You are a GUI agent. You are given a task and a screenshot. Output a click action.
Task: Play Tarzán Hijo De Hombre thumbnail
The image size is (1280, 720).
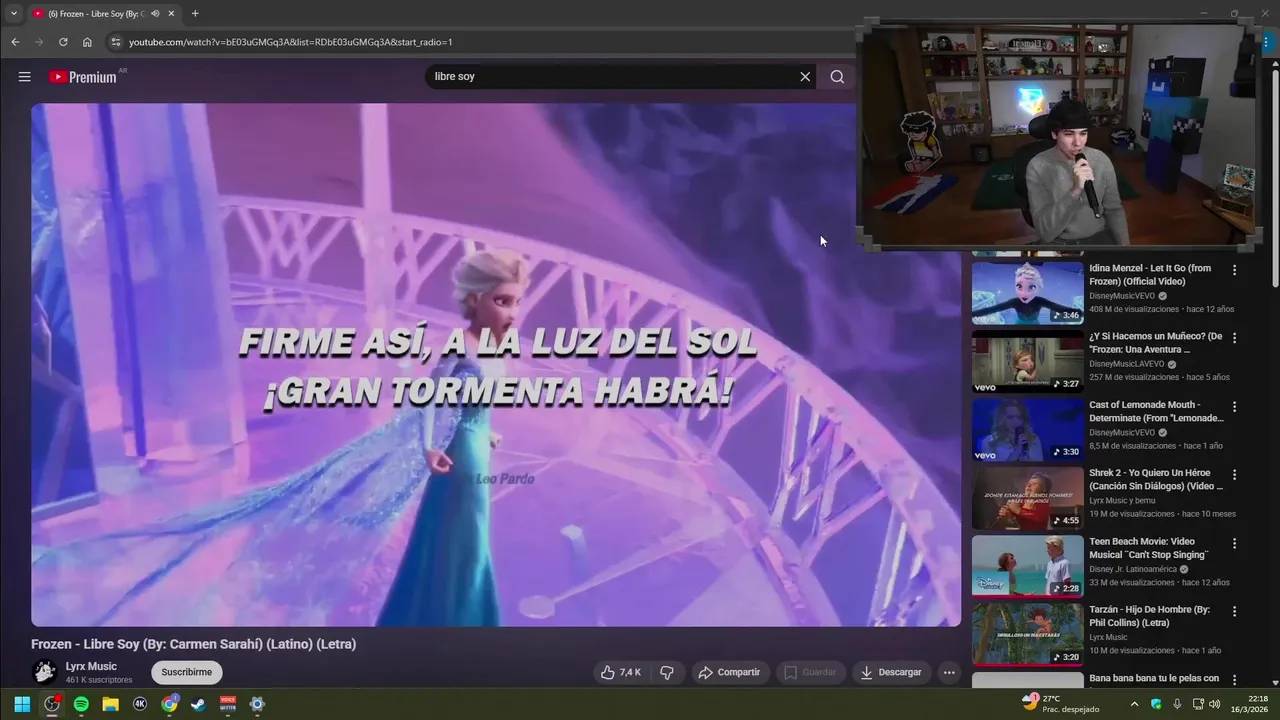point(1028,634)
